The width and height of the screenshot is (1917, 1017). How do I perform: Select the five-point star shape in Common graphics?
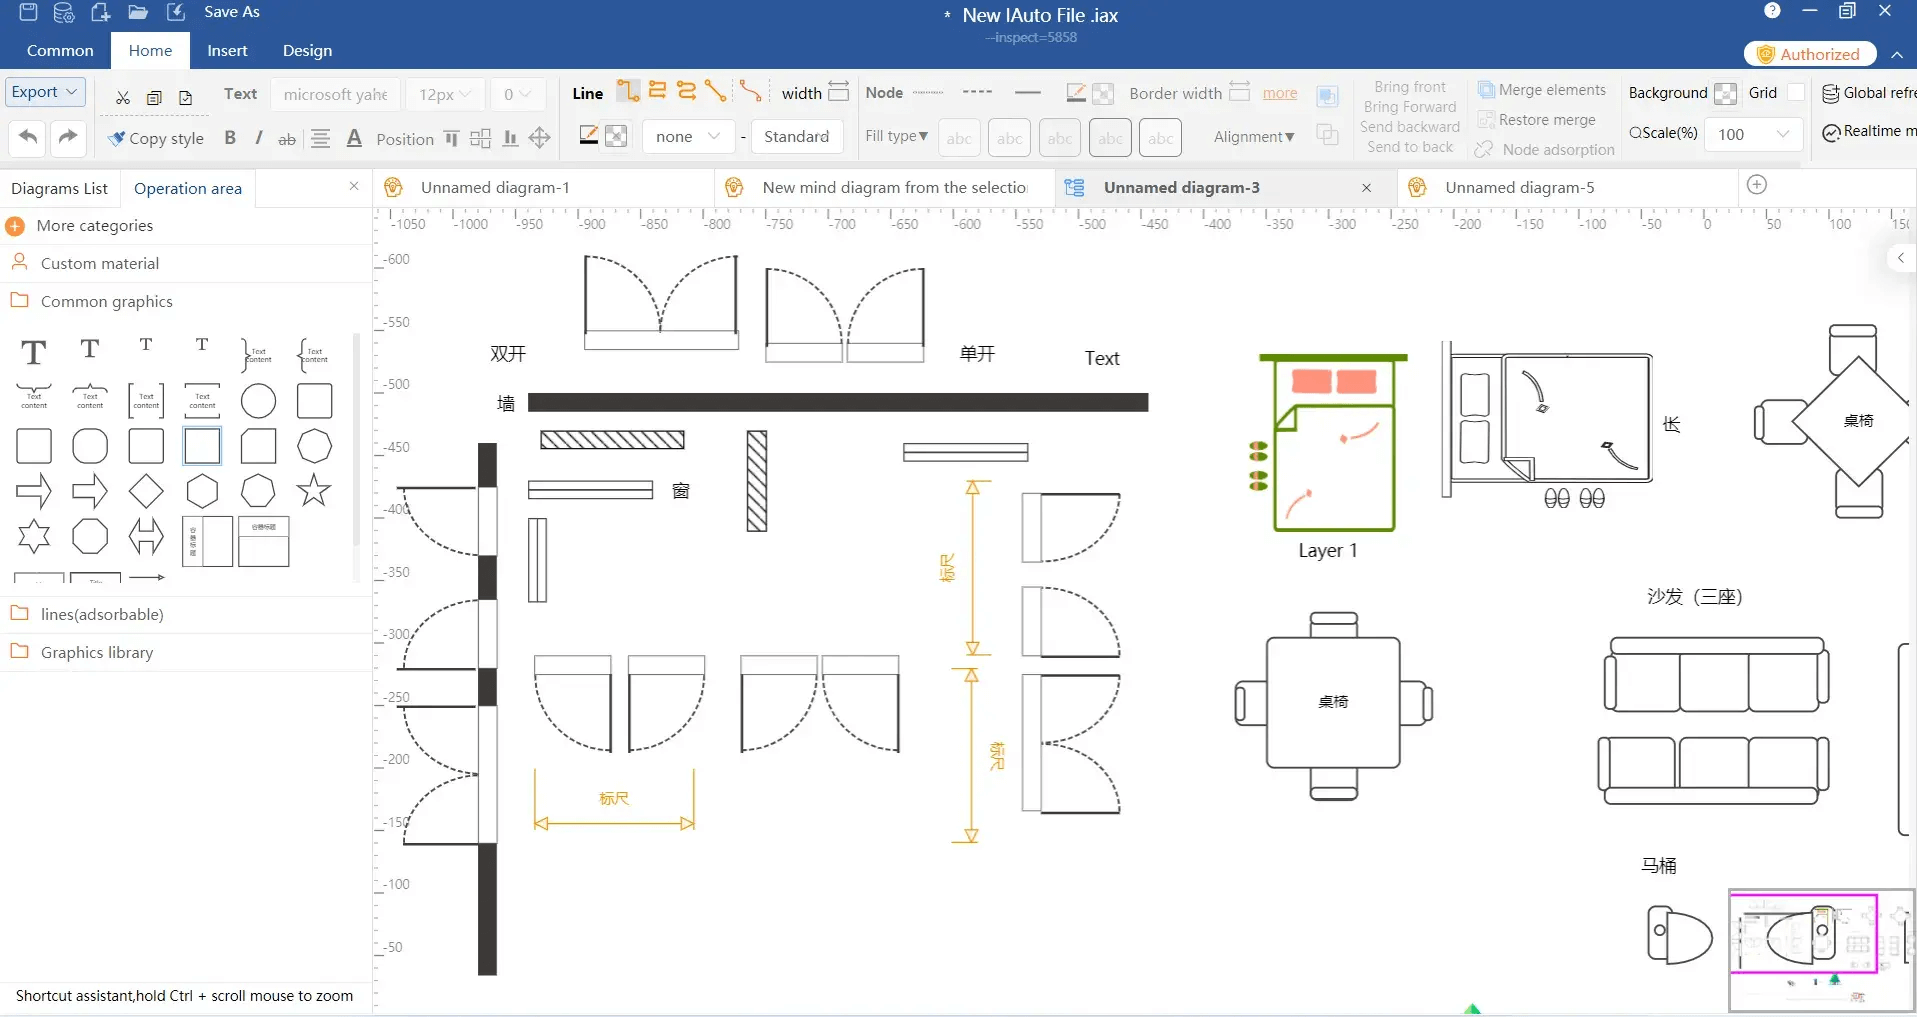[x=314, y=490]
